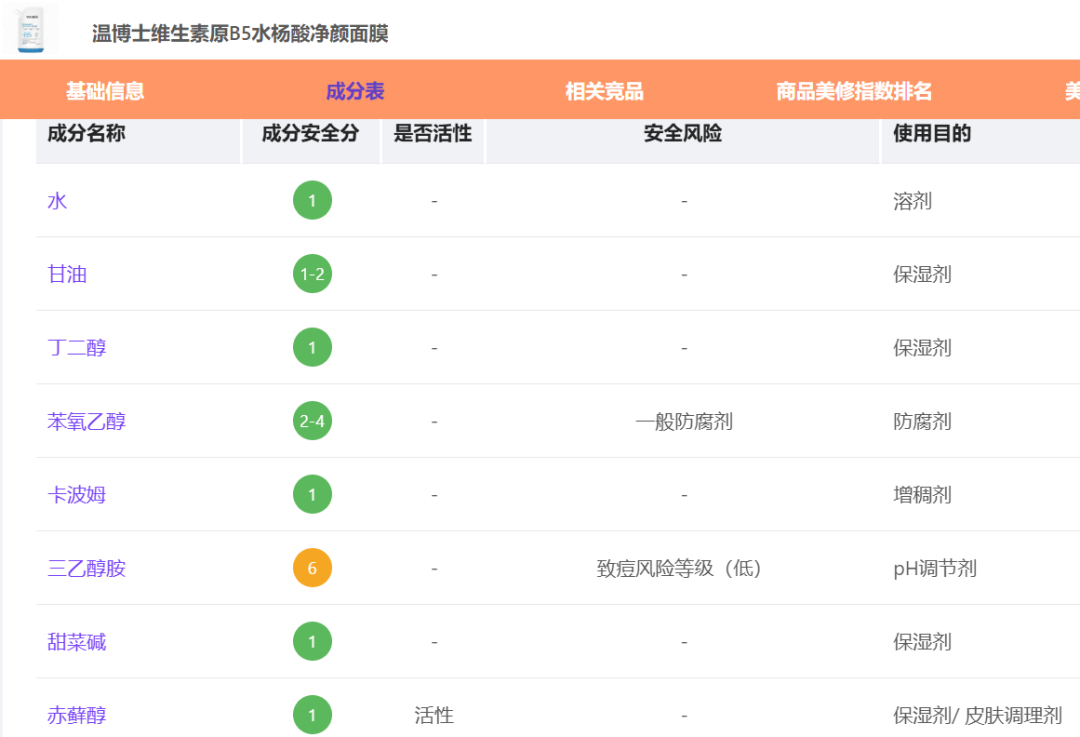The height and width of the screenshot is (737, 1080).
Task: Click the 甜菜碱 ingredient link
Action: (77, 642)
